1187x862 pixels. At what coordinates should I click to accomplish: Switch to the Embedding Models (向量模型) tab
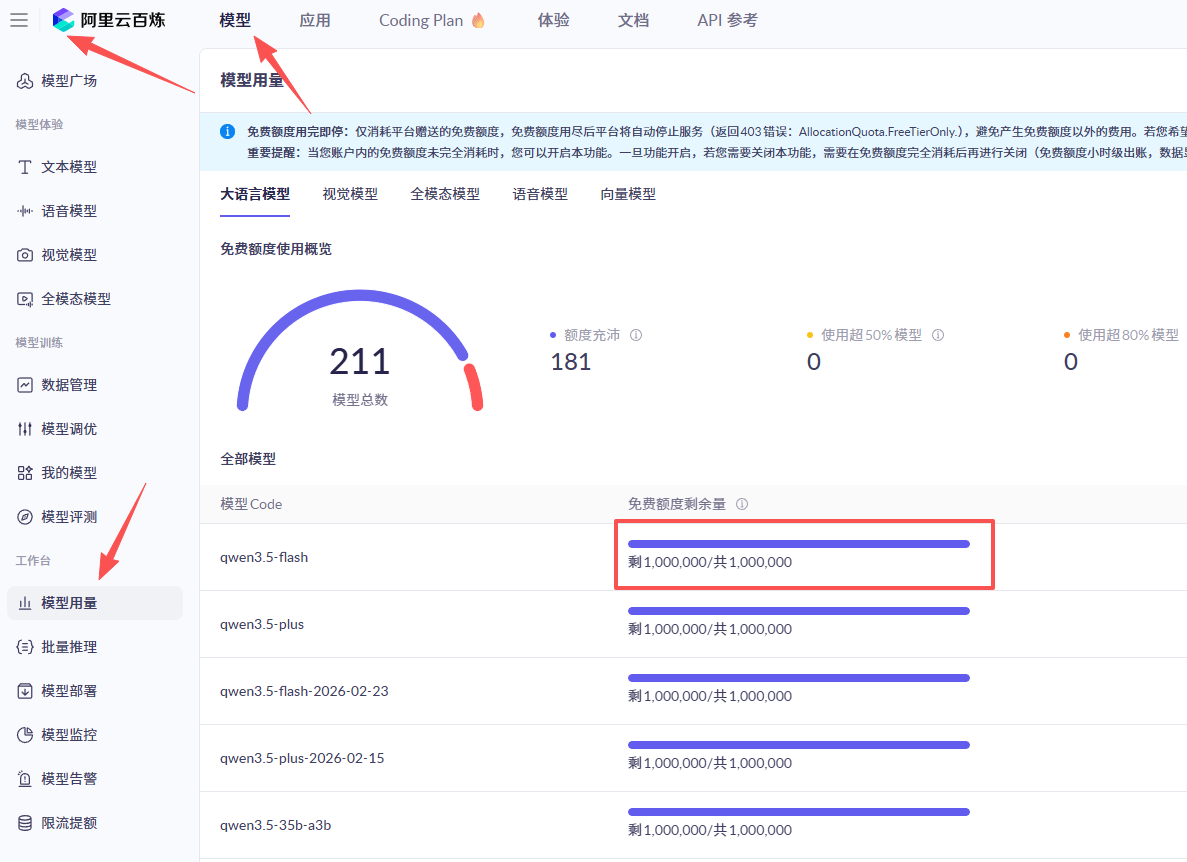pos(628,194)
